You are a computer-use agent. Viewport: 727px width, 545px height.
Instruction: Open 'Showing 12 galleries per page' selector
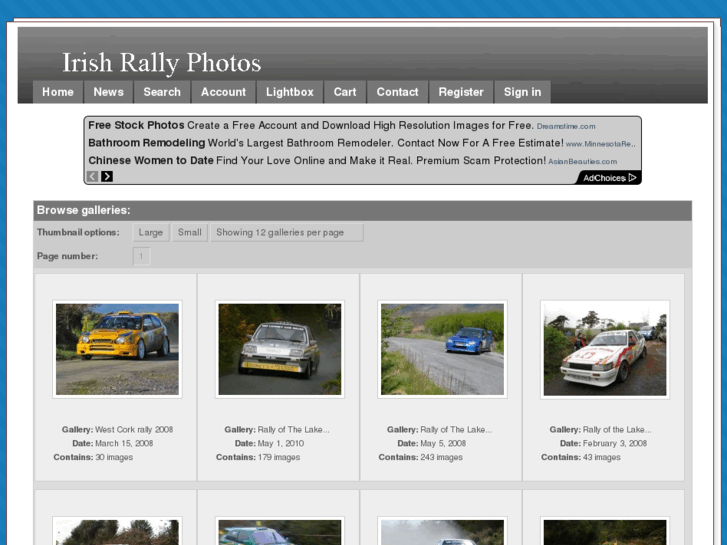point(287,232)
